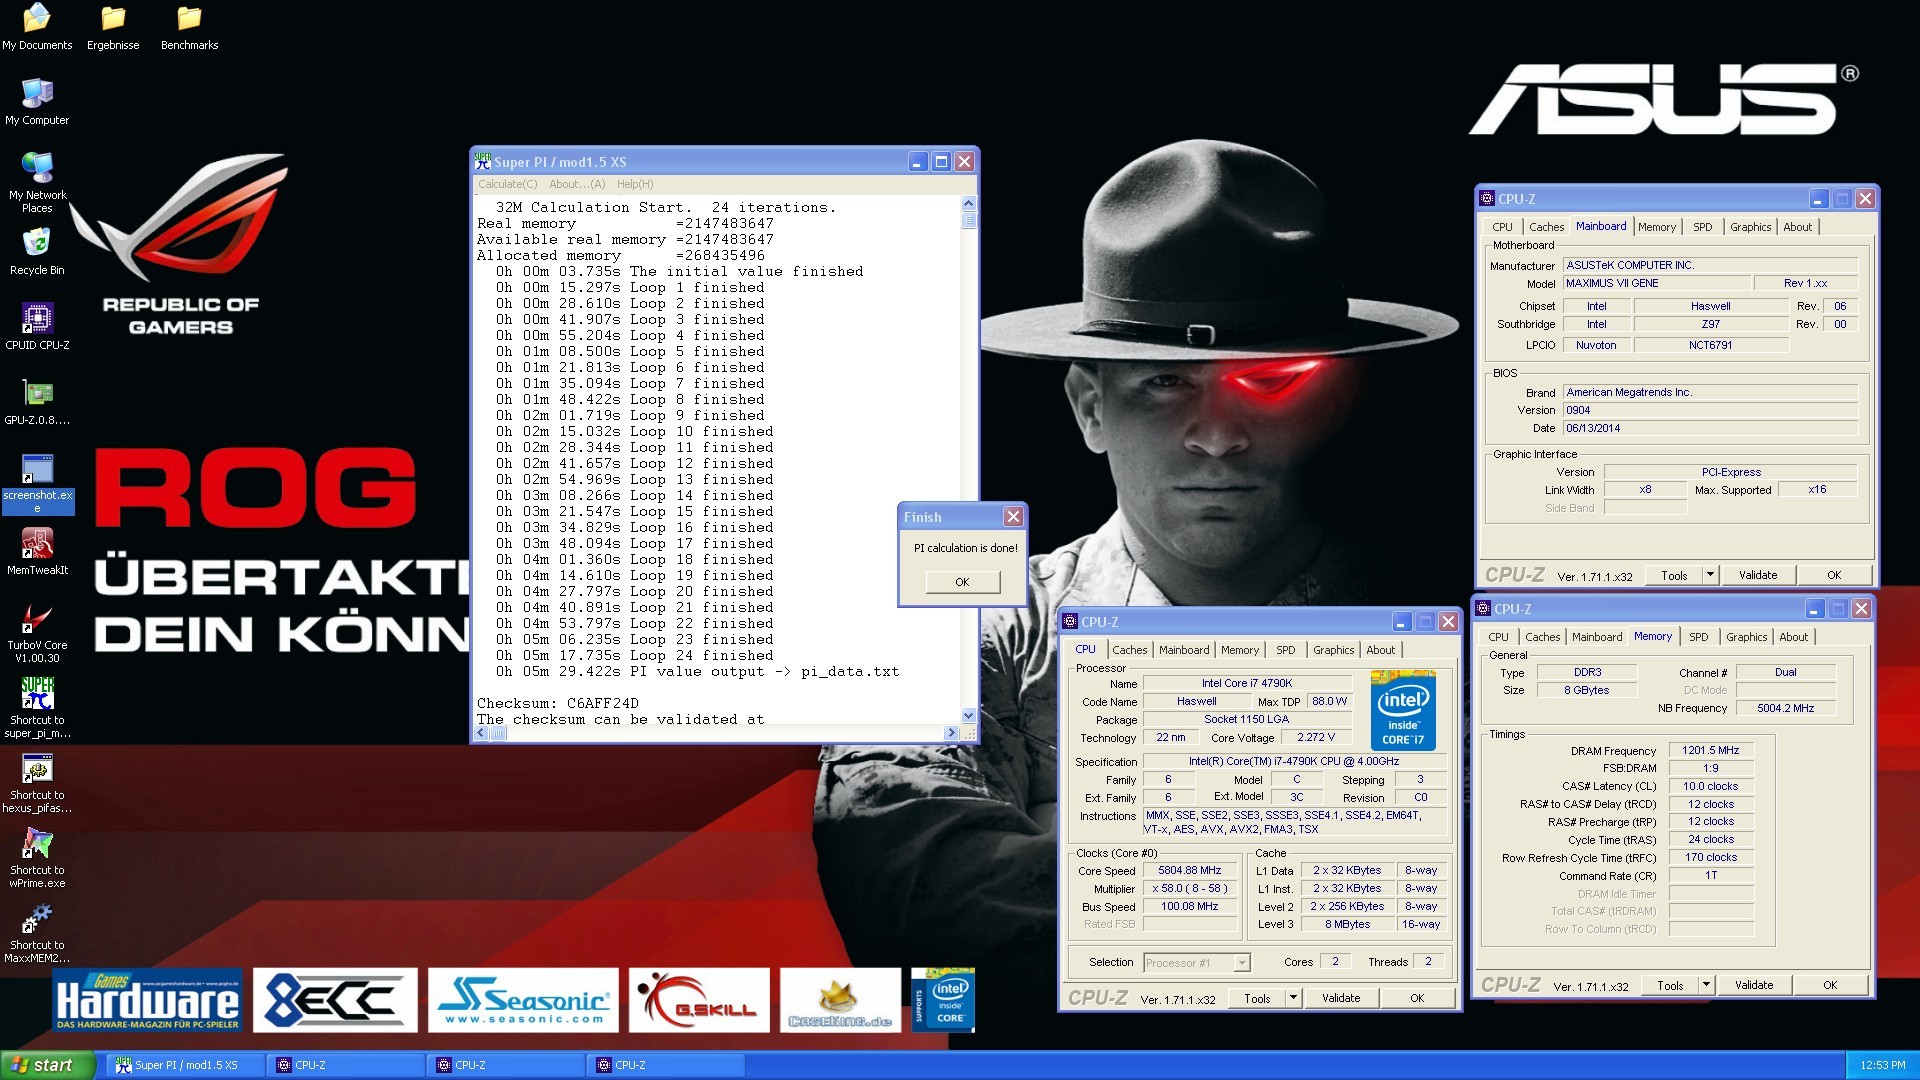Switch to second CPU-Z taskbar button
The height and width of the screenshot is (1080, 1920).
pyautogui.click(x=506, y=1065)
